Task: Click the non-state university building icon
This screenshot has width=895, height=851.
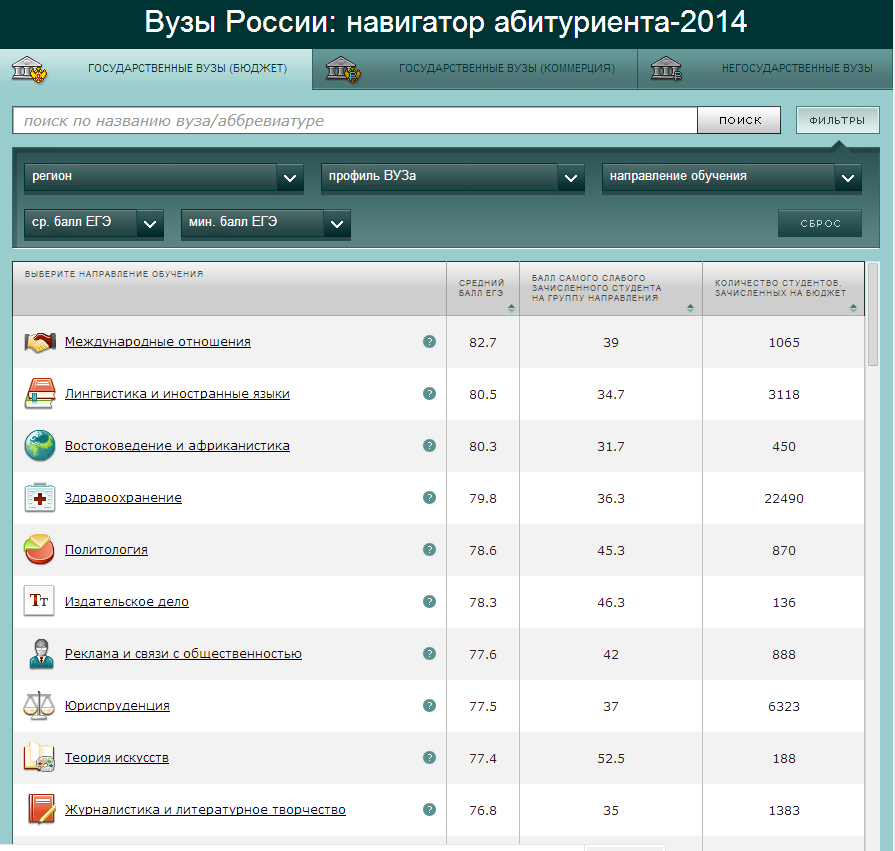Action: (666, 69)
